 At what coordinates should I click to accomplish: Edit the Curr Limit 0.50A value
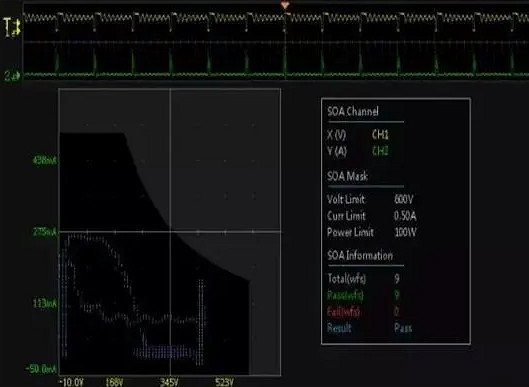point(405,216)
